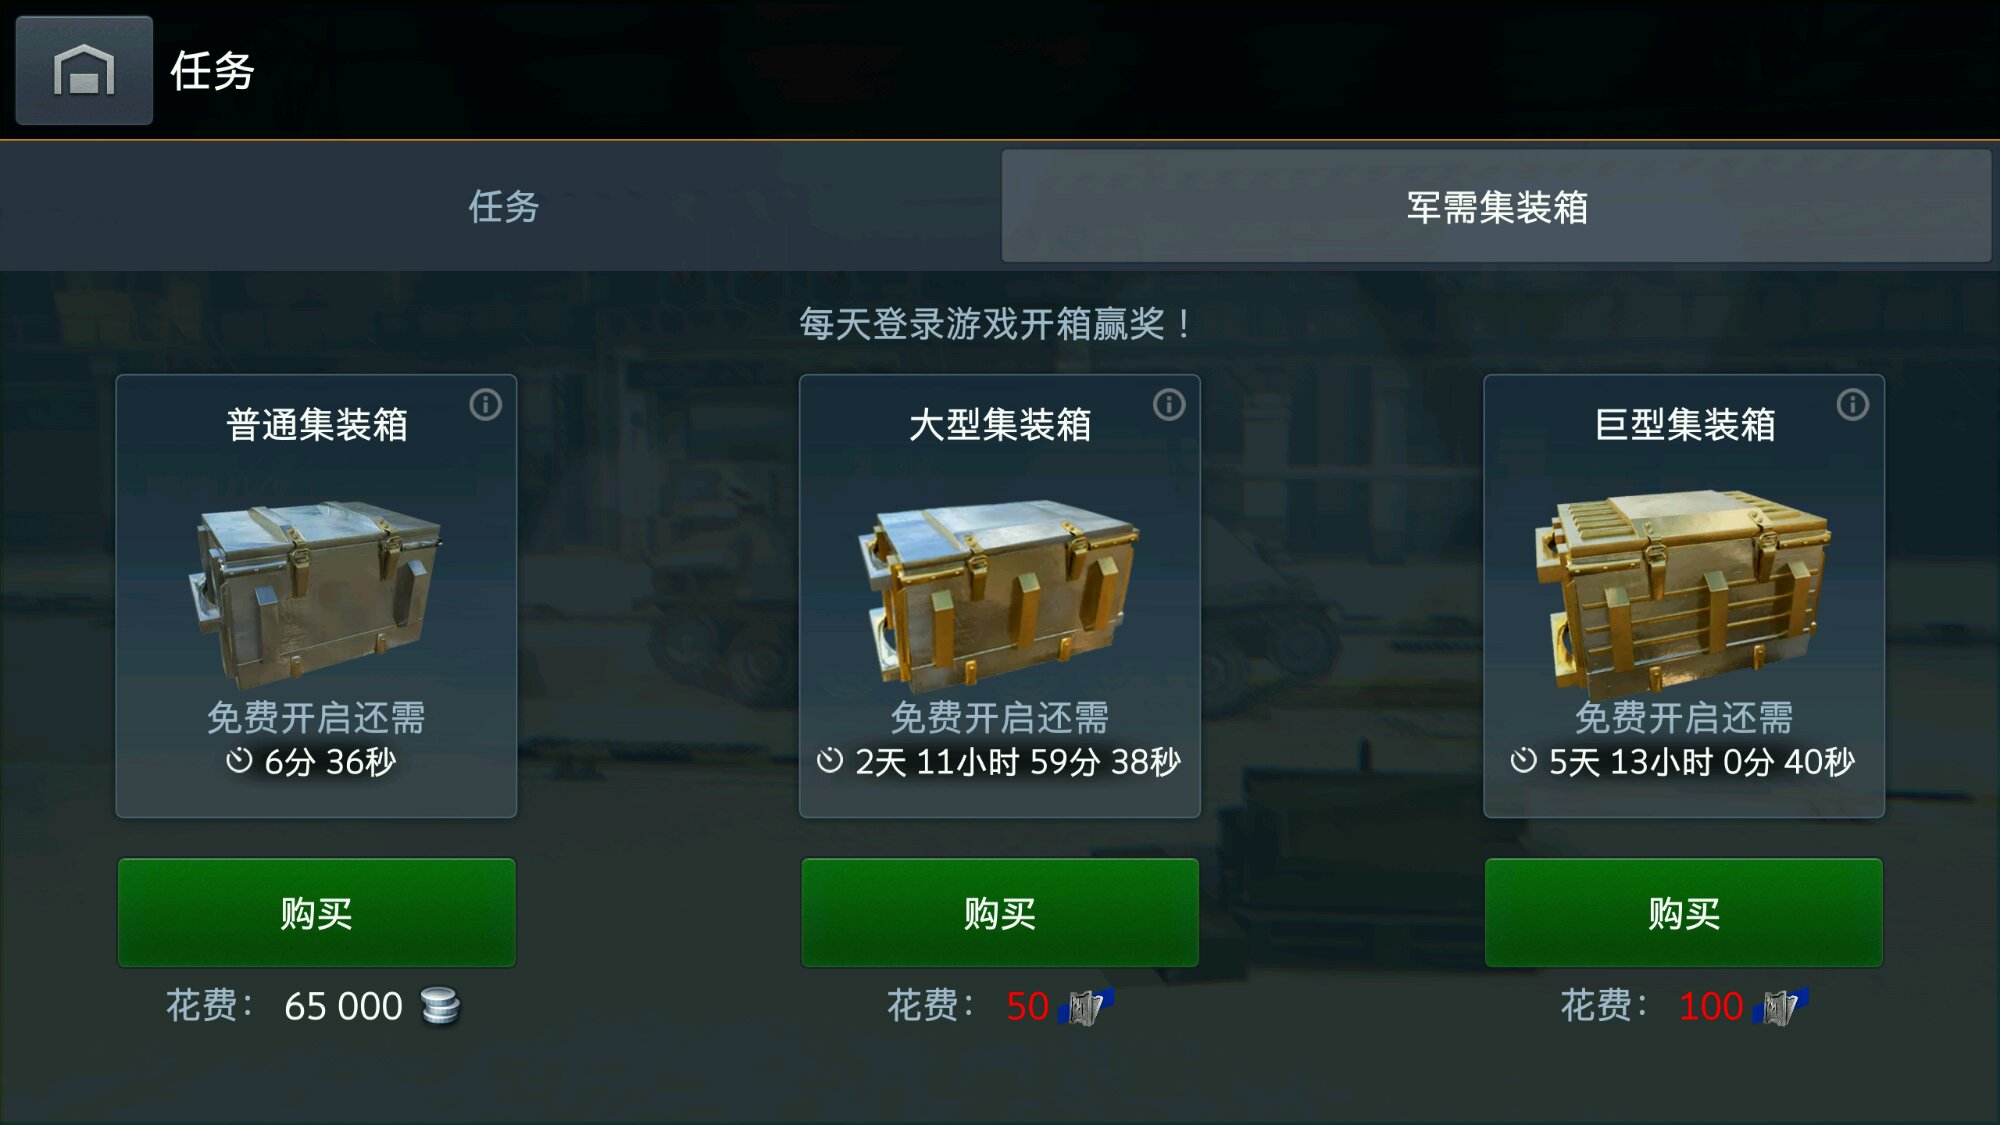Open the garage home icon

84,70
